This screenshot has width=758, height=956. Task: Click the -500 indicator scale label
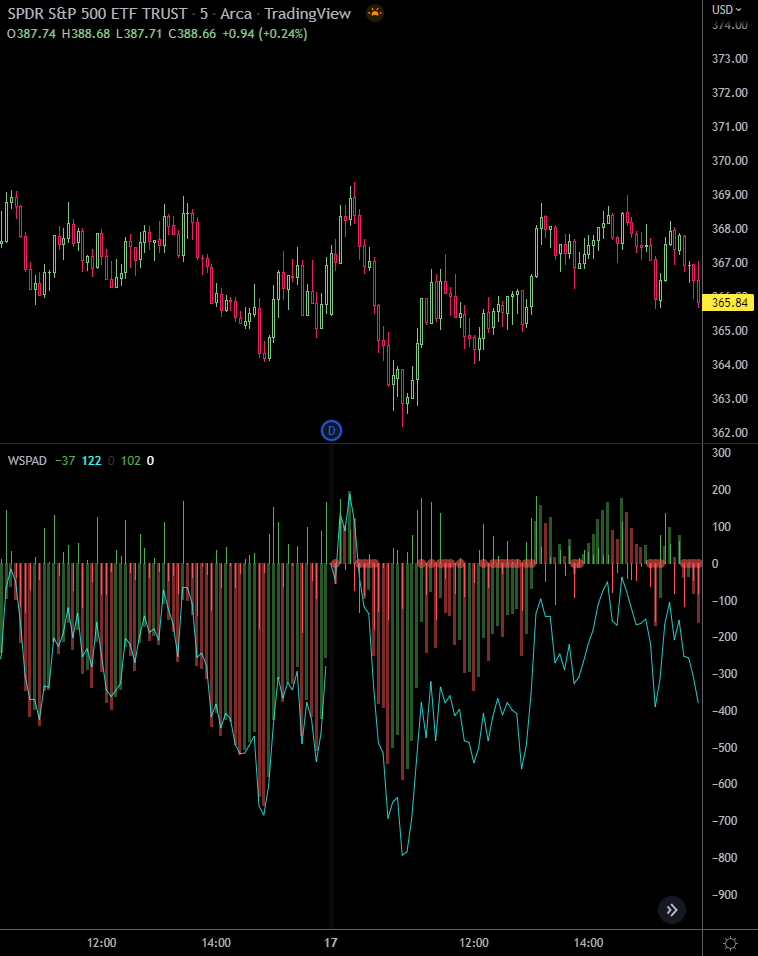coord(724,747)
